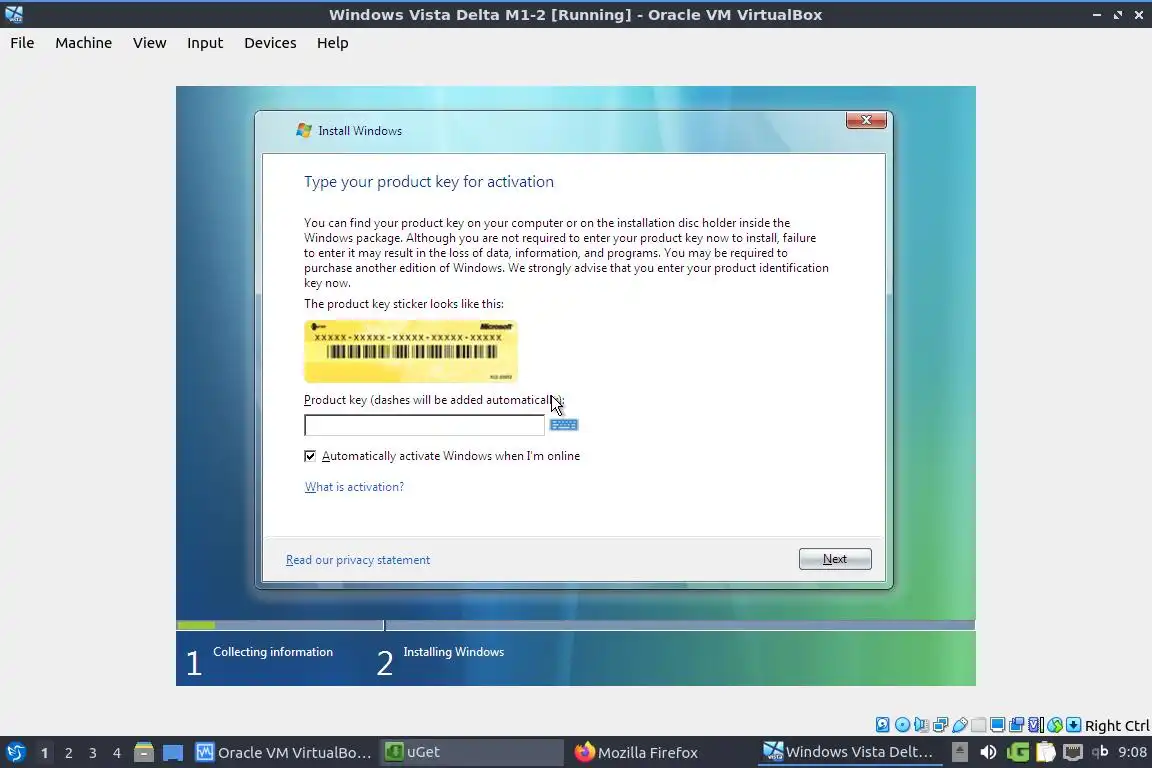This screenshot has height=768, width=1152.
Task: Open the Lubuntu start menu bird icon
Action: (x=15, y=752)
